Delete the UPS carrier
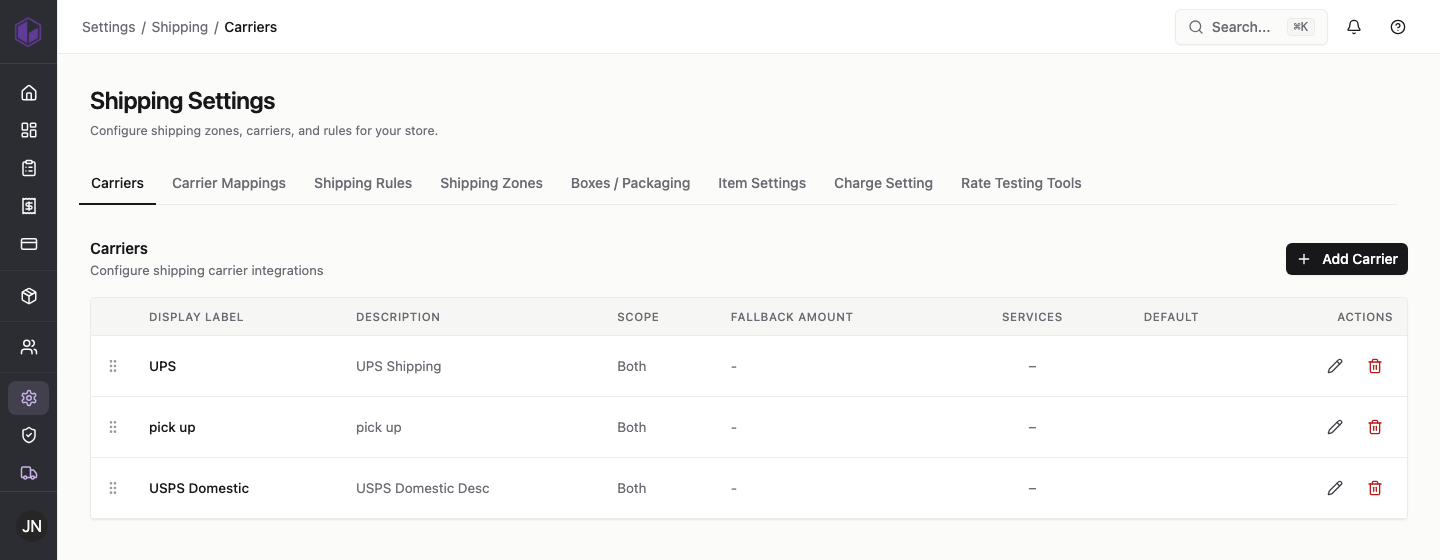 1375,366
